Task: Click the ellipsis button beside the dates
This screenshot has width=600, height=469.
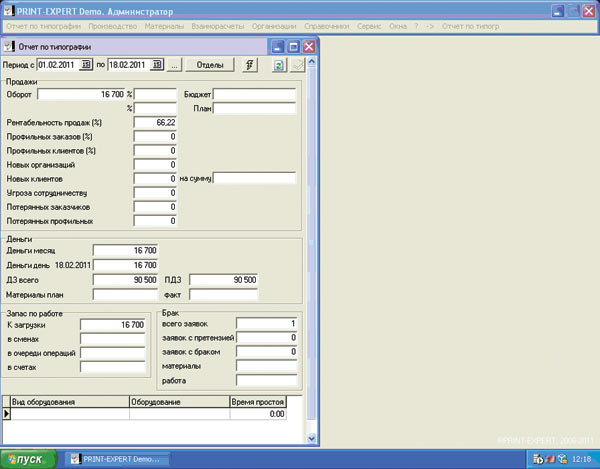Action: tap(174, 65)
